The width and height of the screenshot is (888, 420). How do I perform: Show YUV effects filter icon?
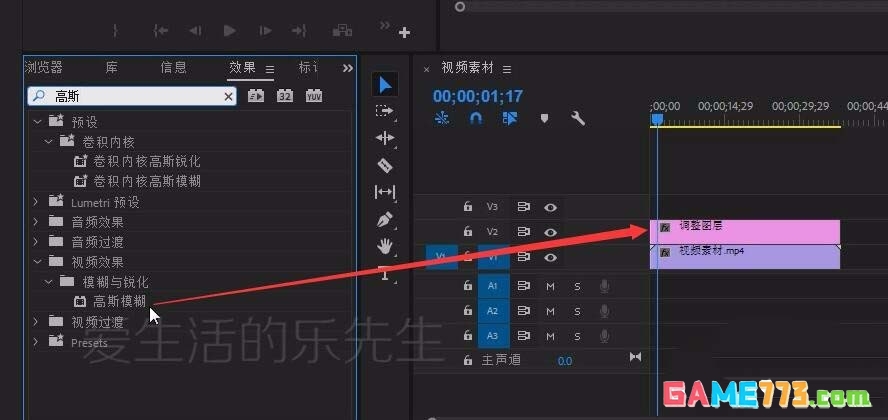[314, 96]
